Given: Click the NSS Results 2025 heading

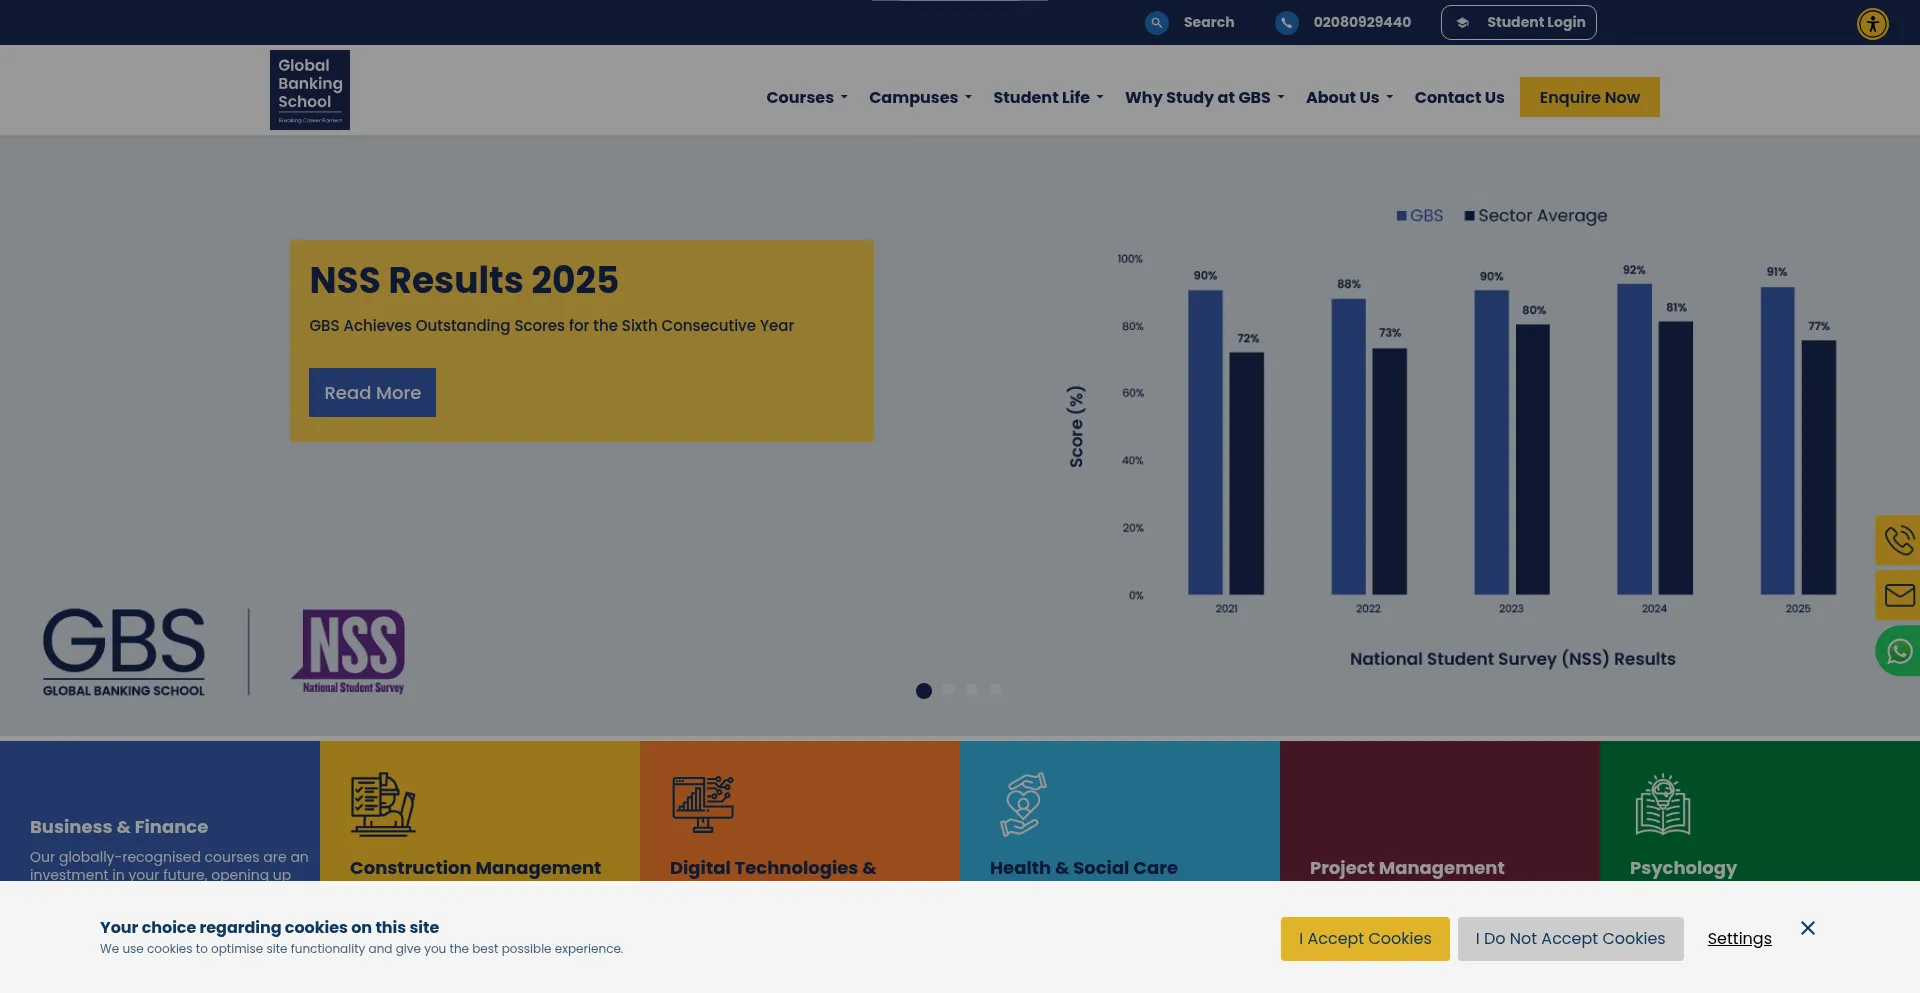Looking at the screenshot, I should [464, 280].
